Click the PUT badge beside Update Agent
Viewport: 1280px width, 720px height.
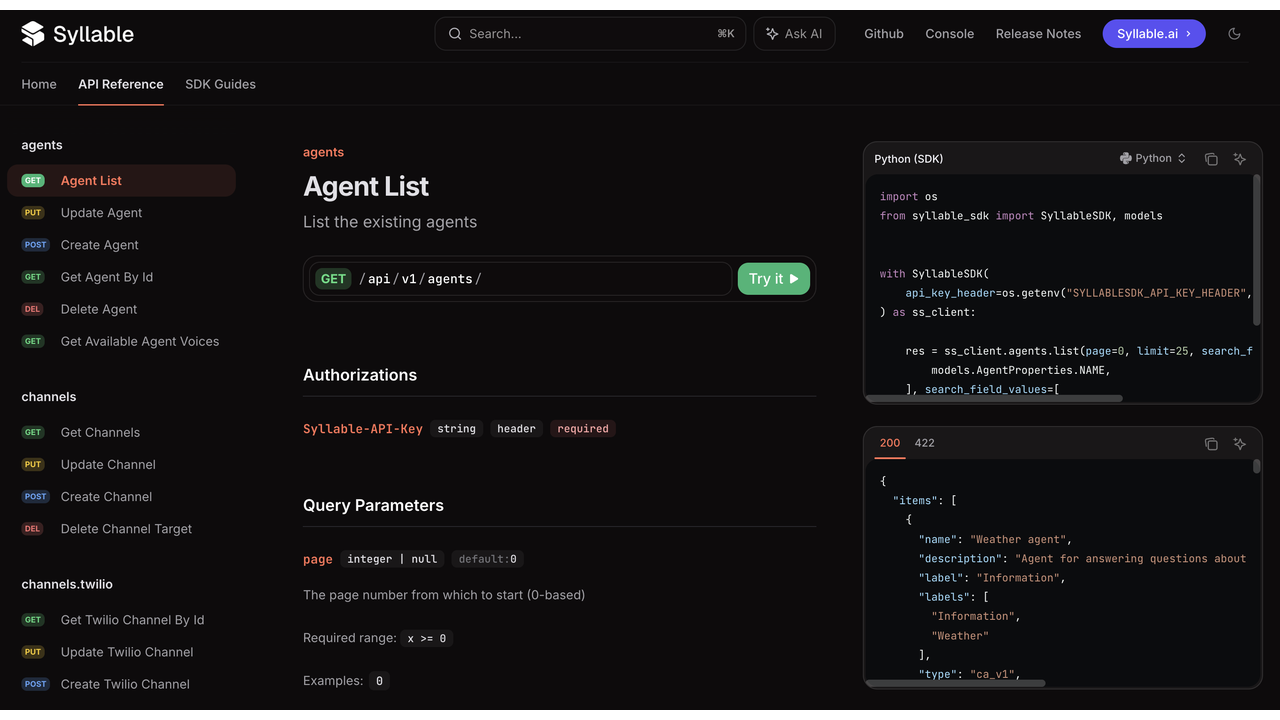point(33,213)
